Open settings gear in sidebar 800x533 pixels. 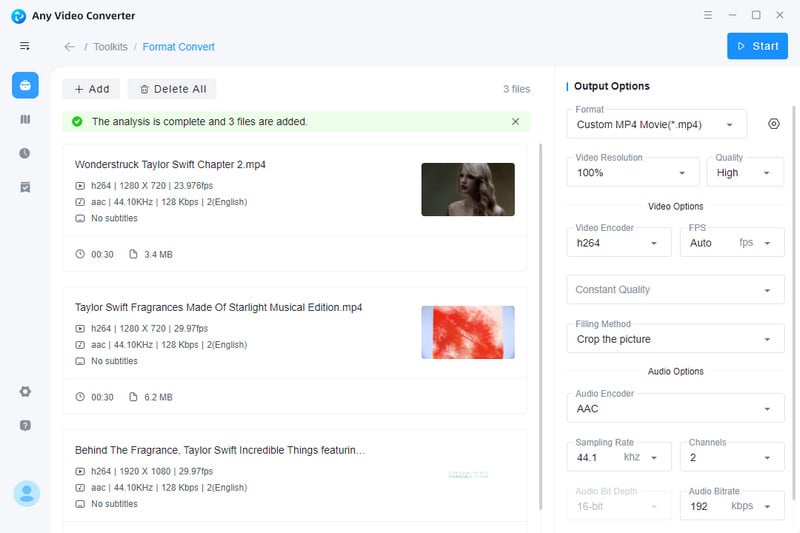(x=25, y=391)
